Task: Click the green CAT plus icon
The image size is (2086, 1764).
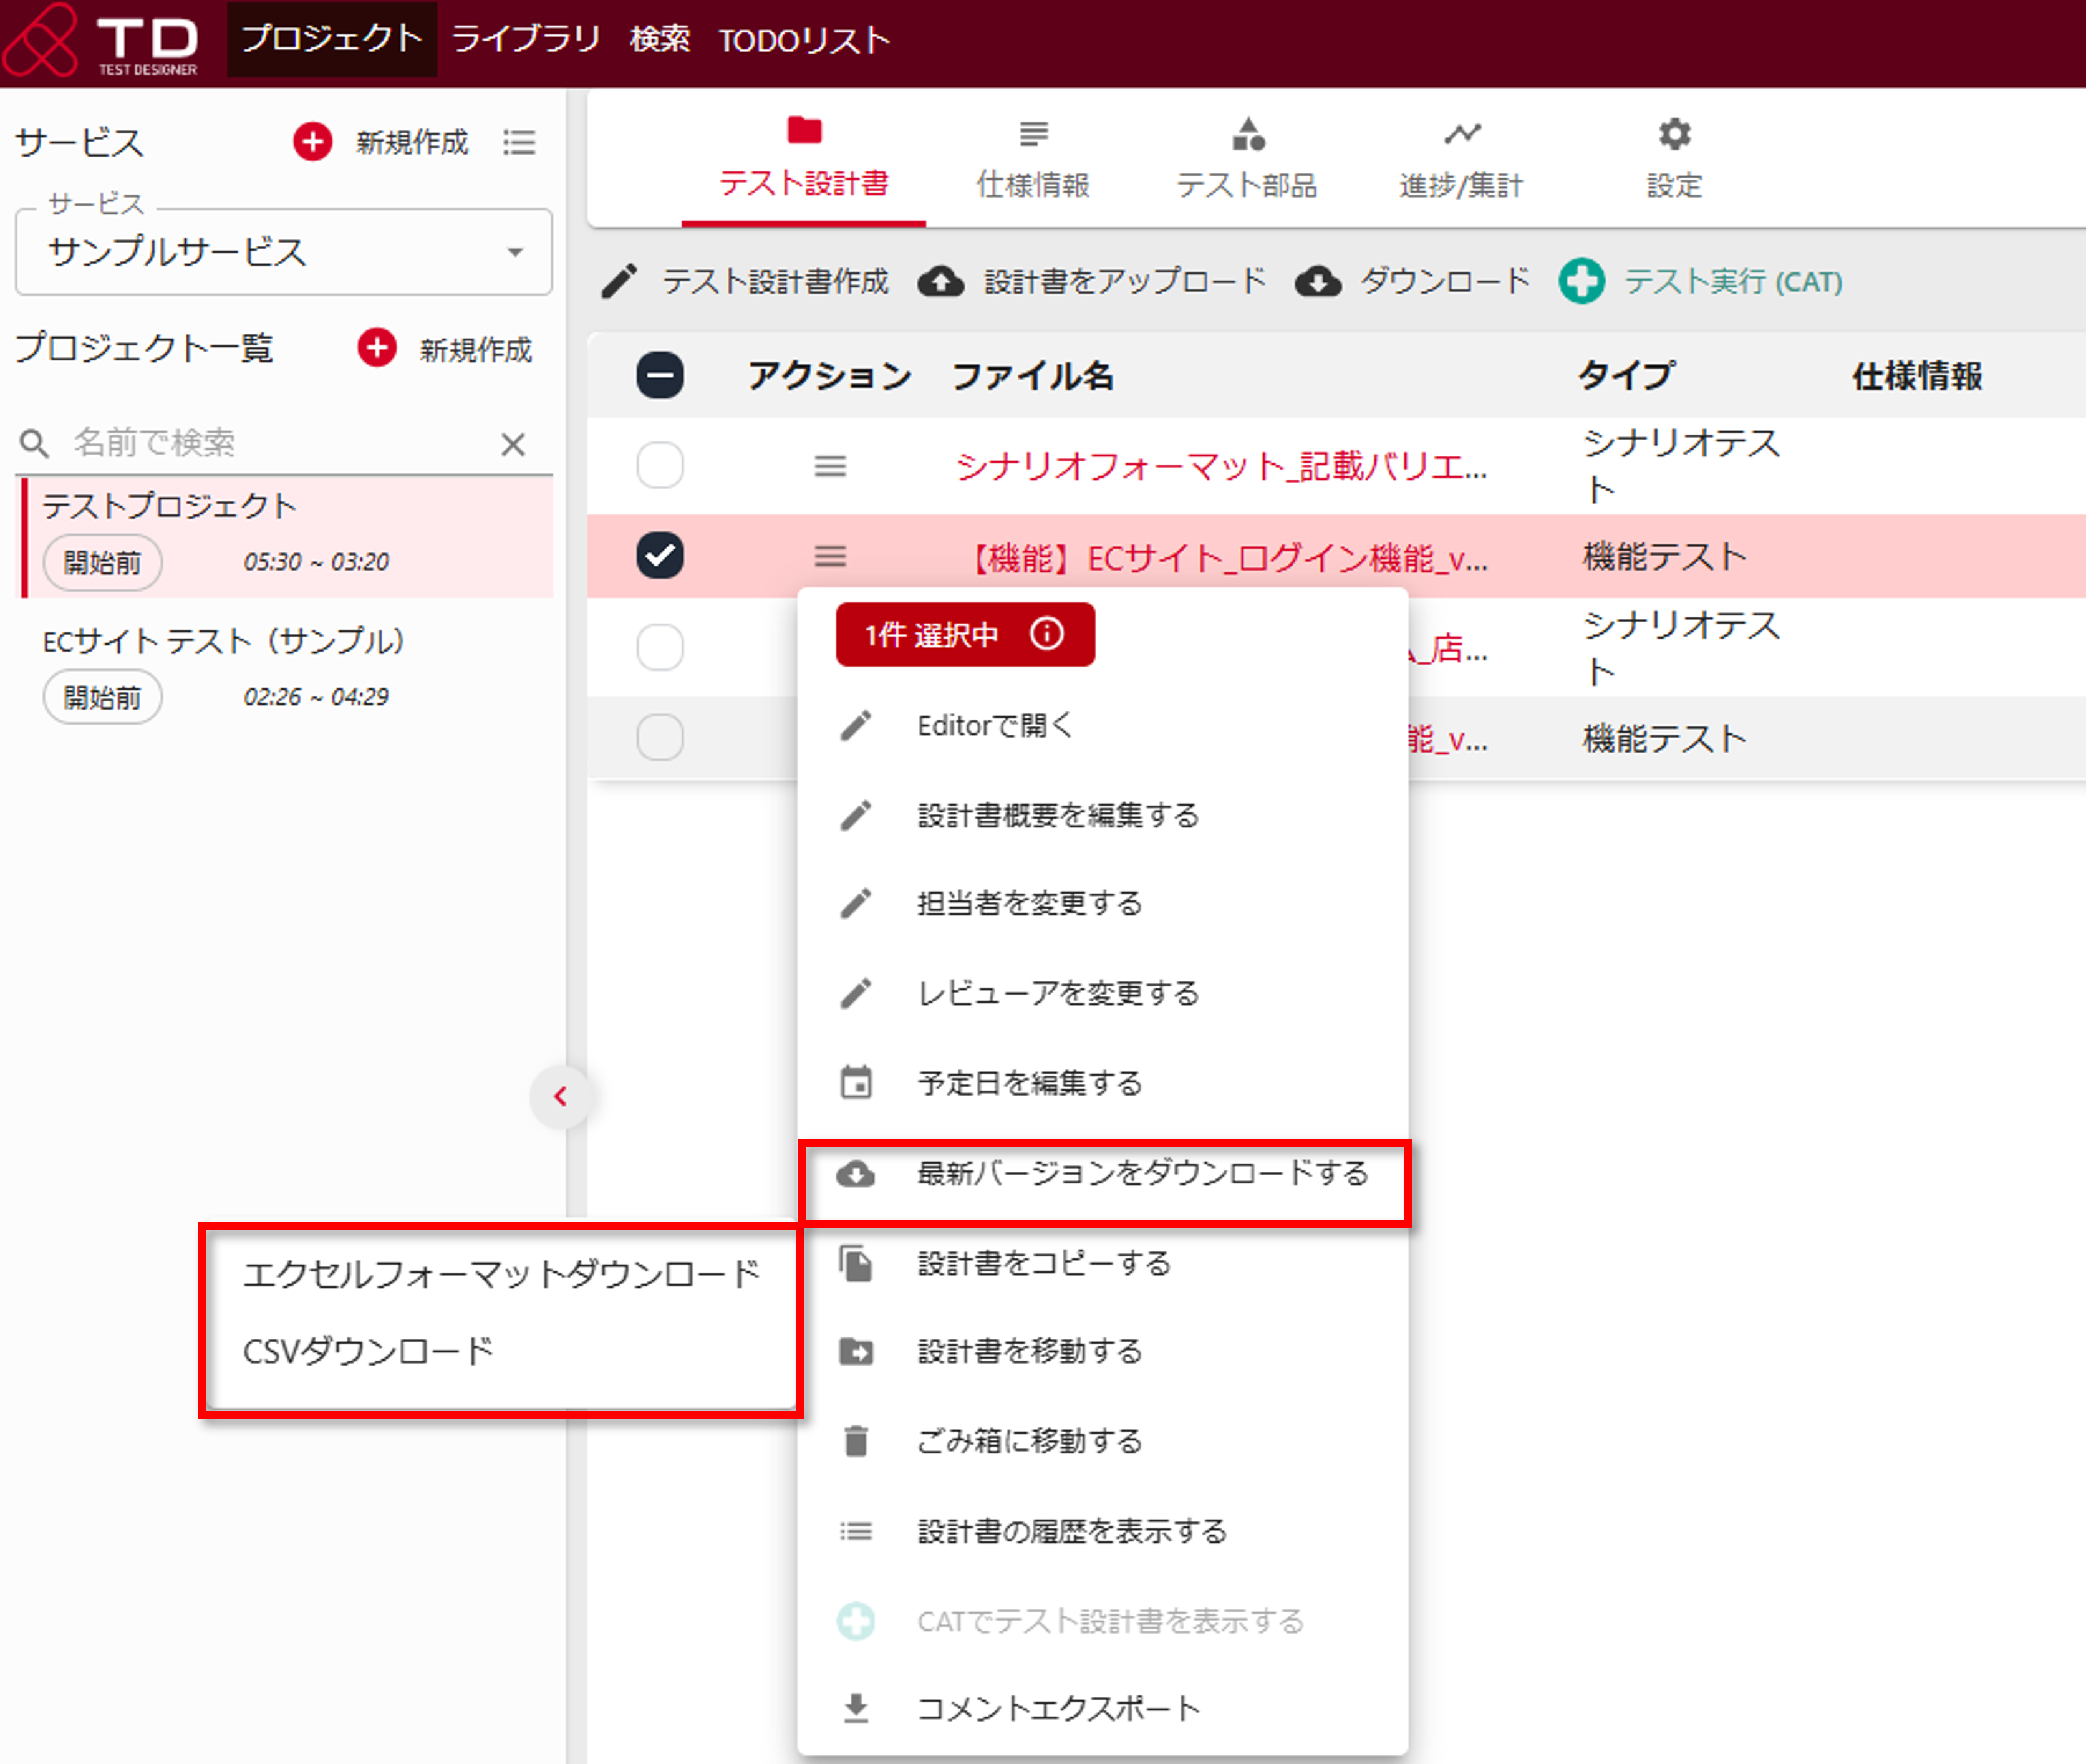Action: (x=1581, y=282)
